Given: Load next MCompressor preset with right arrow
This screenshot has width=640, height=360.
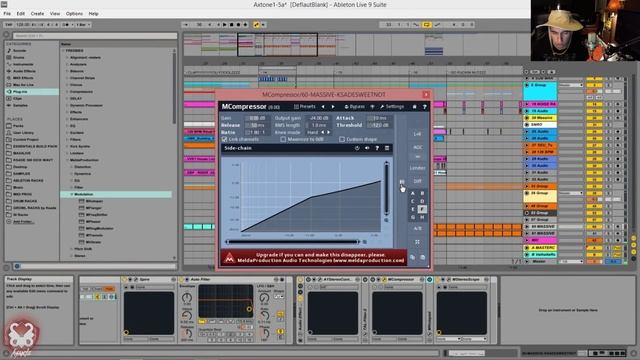Looking at the screenshot, I should tap(333, 107).
